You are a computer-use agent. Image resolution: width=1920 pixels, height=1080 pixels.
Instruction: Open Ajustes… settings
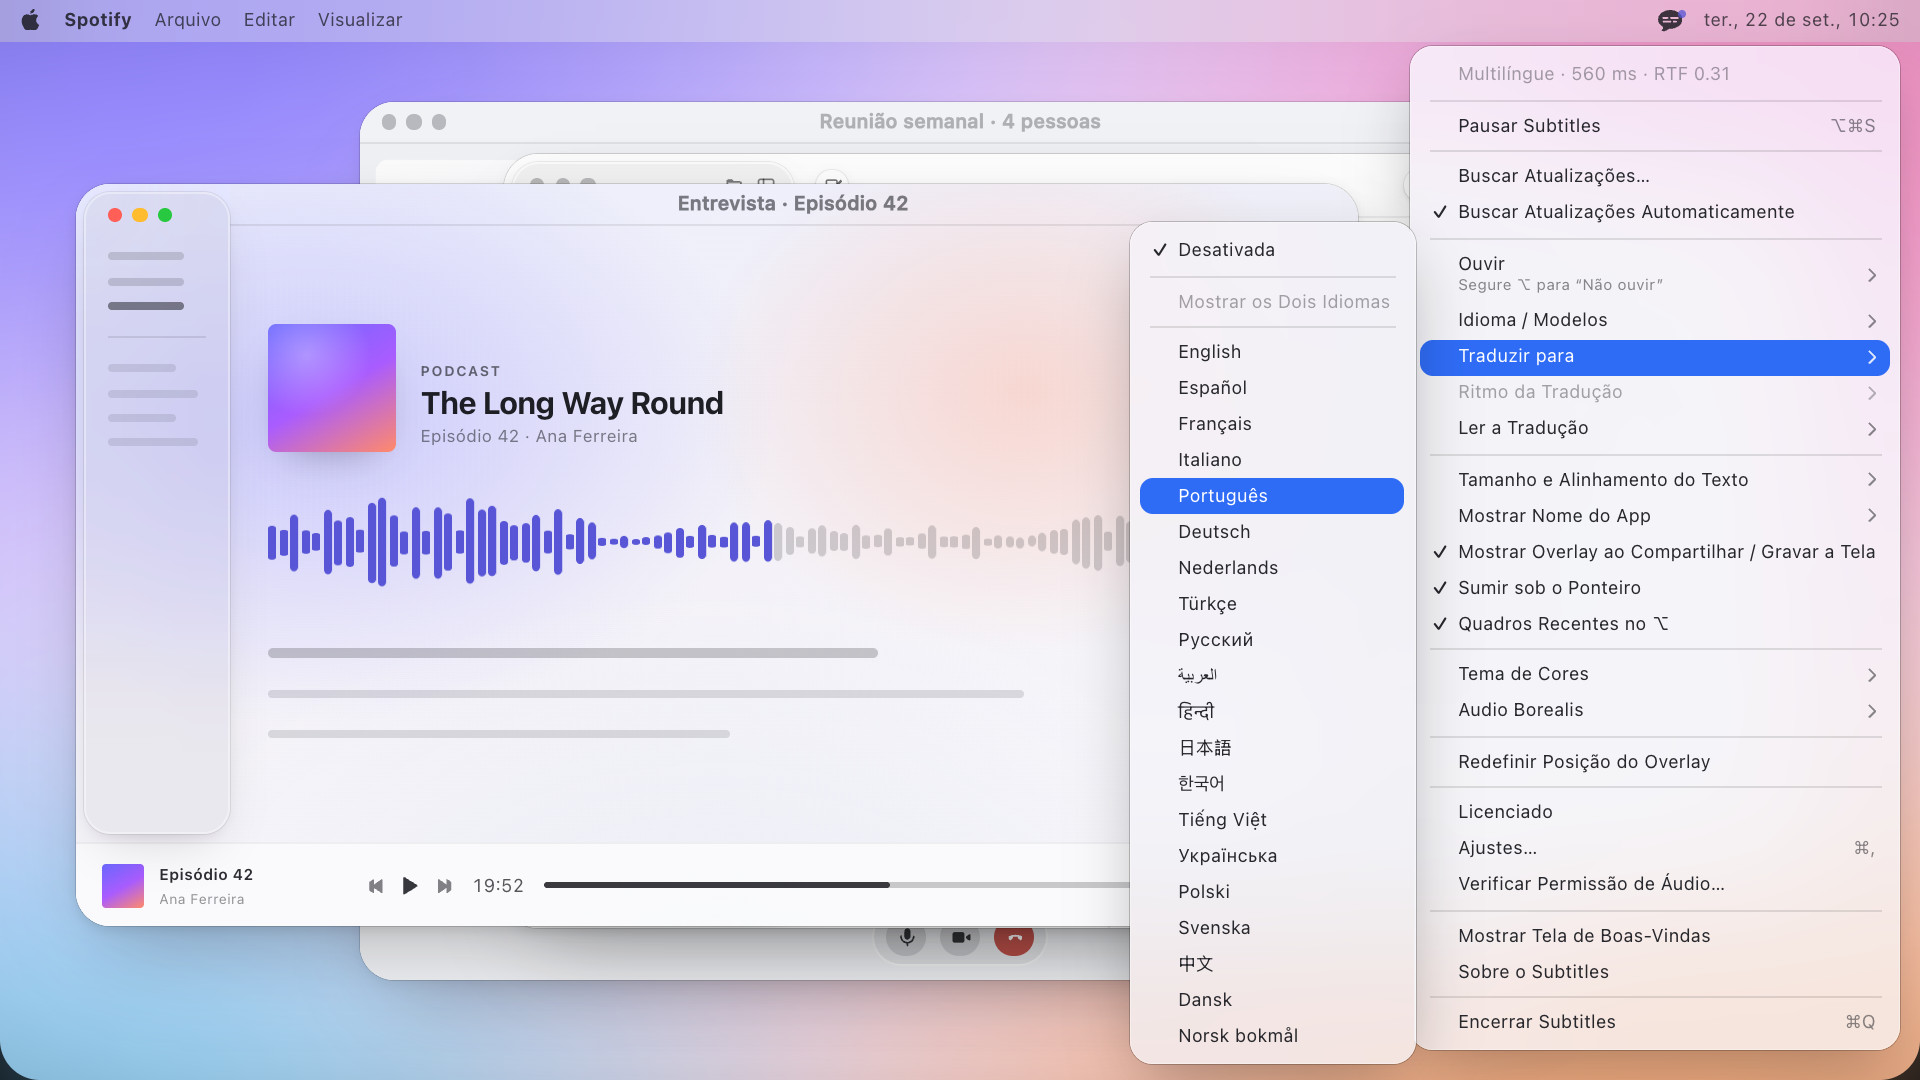[x=1655, y=848]
